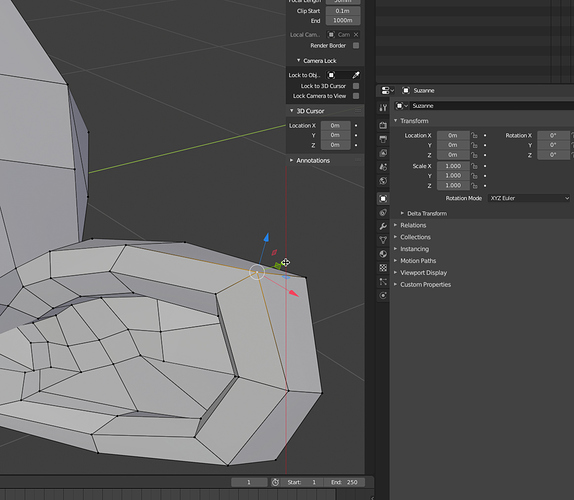Viewport: 574px width, 500px height.
Task: Expand the Annotations panel
Action: [x=310, y=161]
